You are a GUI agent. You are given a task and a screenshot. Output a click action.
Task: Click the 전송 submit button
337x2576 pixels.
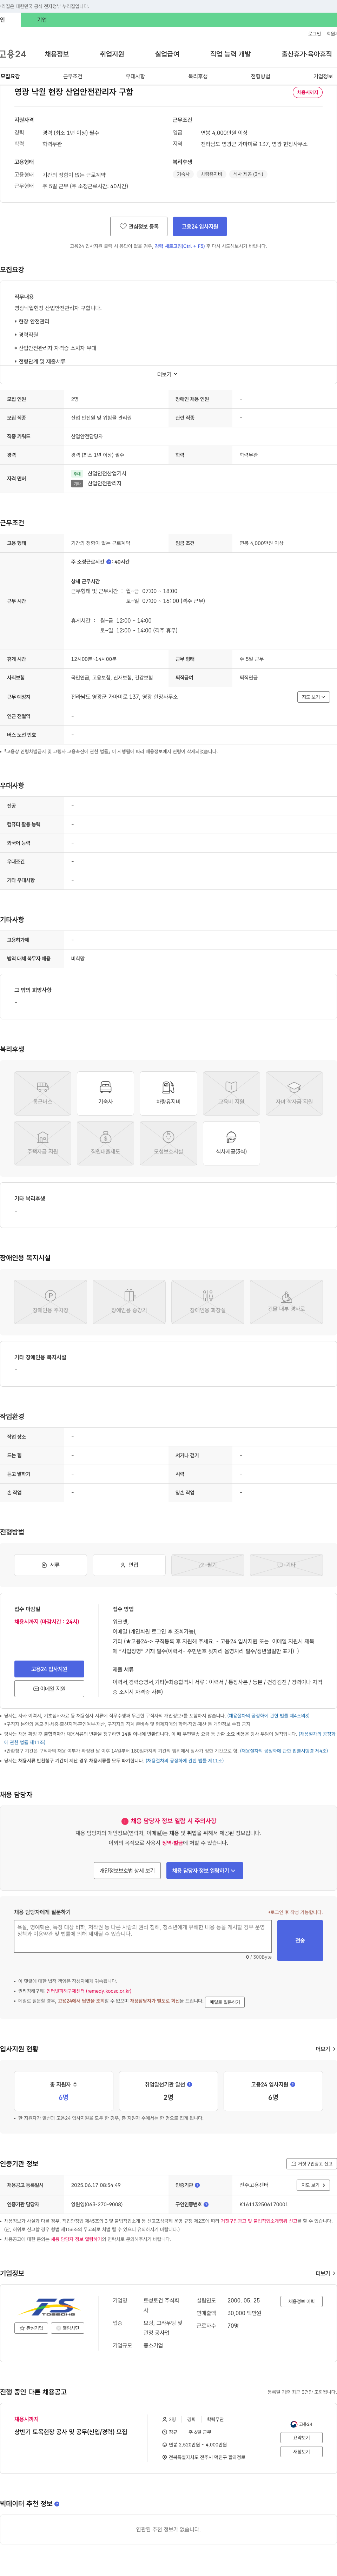(300, 1940)
